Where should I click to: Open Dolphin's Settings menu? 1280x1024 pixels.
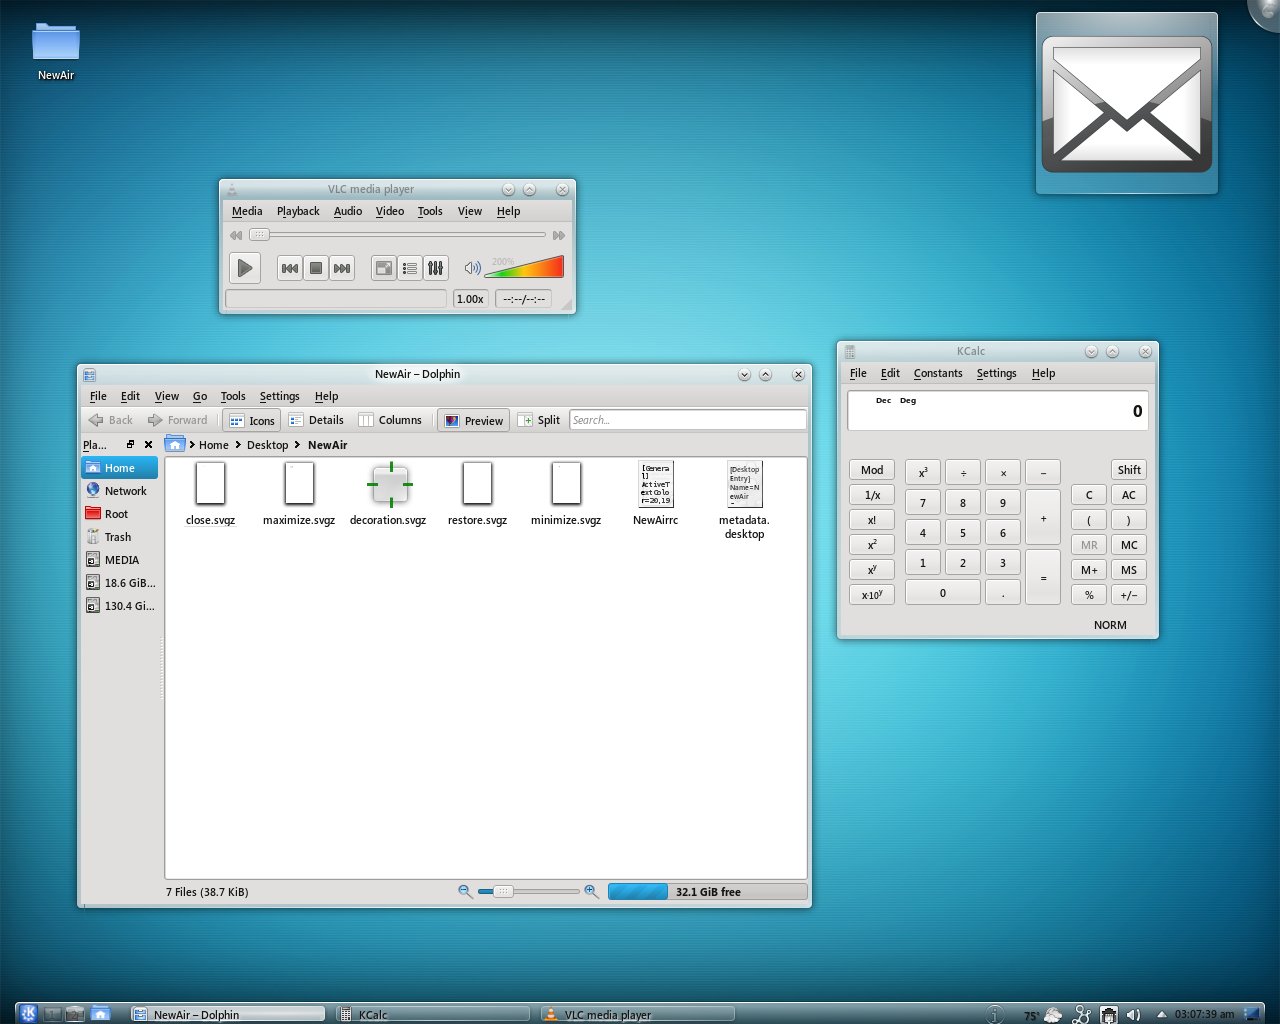click(279, 396)
